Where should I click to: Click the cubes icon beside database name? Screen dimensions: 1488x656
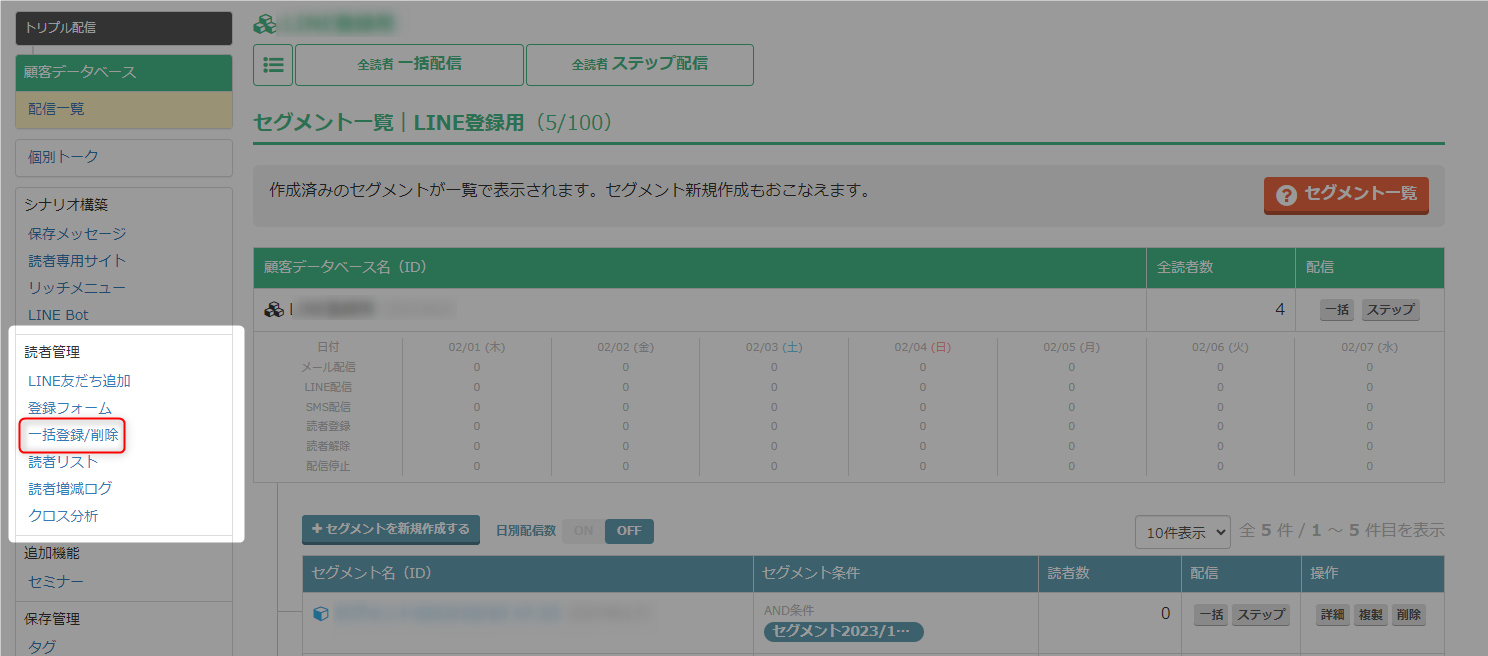[273, 310]
